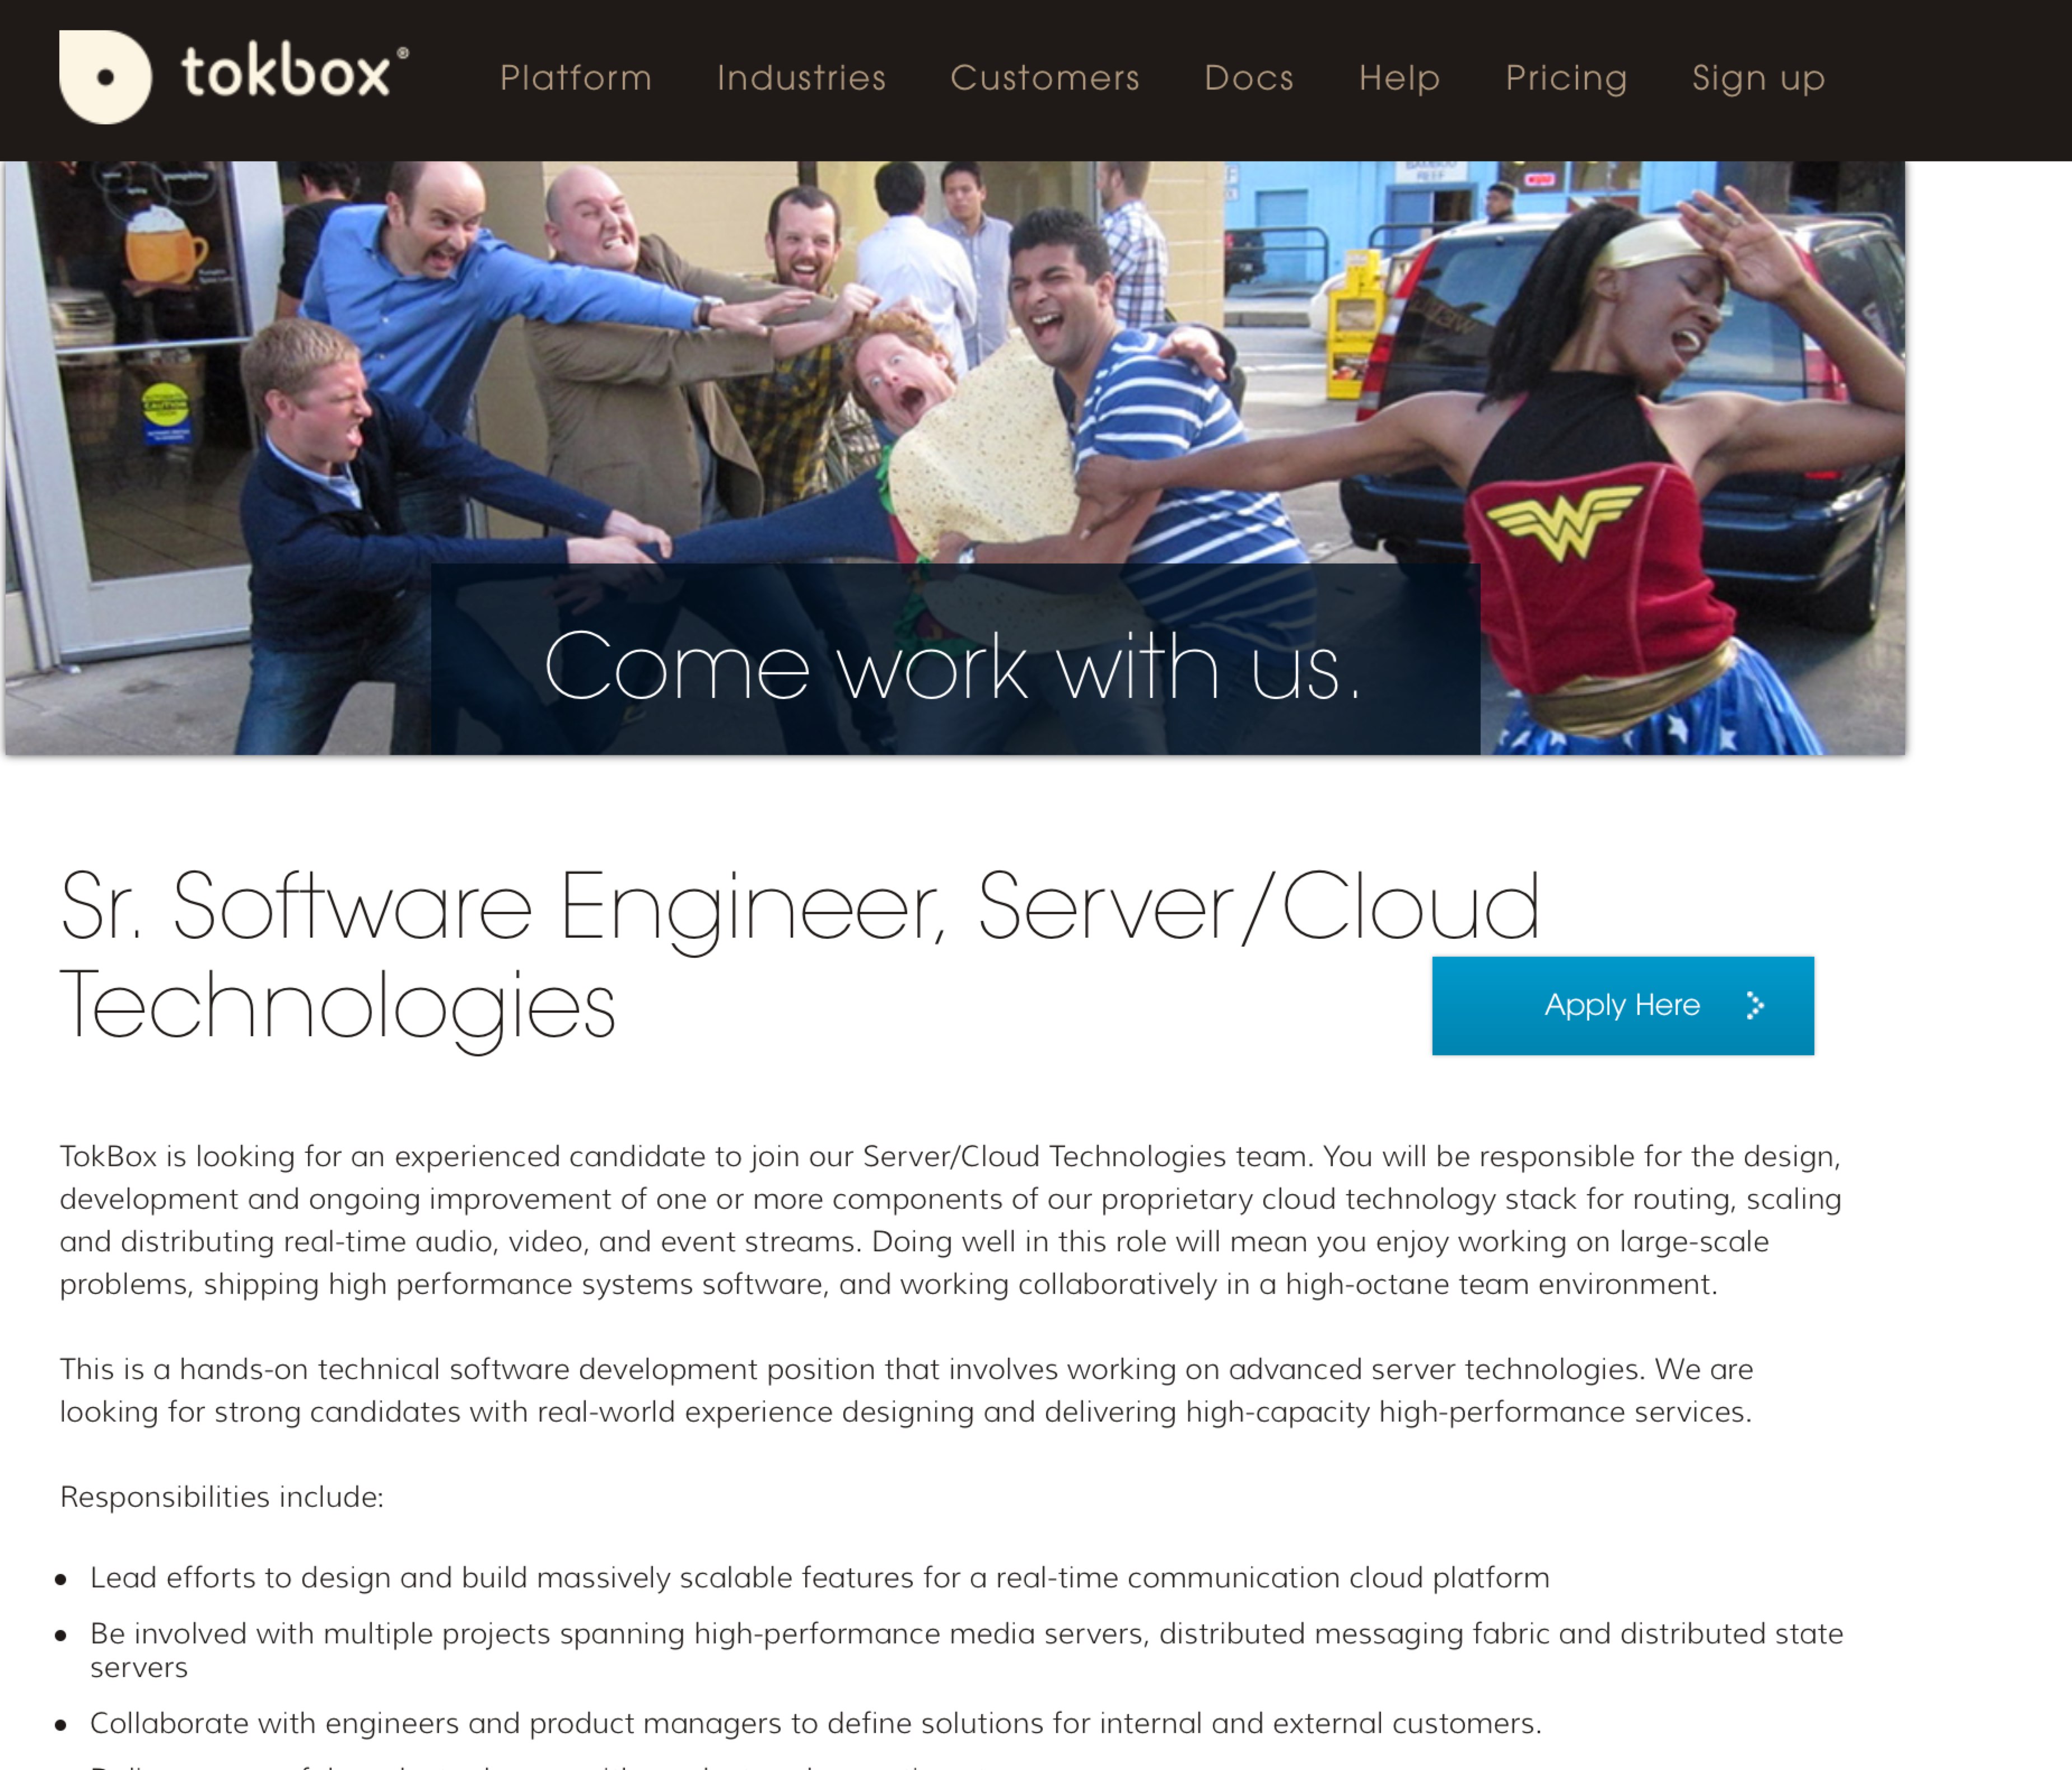Click the first paragraph about TokBox

tap(950, 1220)
